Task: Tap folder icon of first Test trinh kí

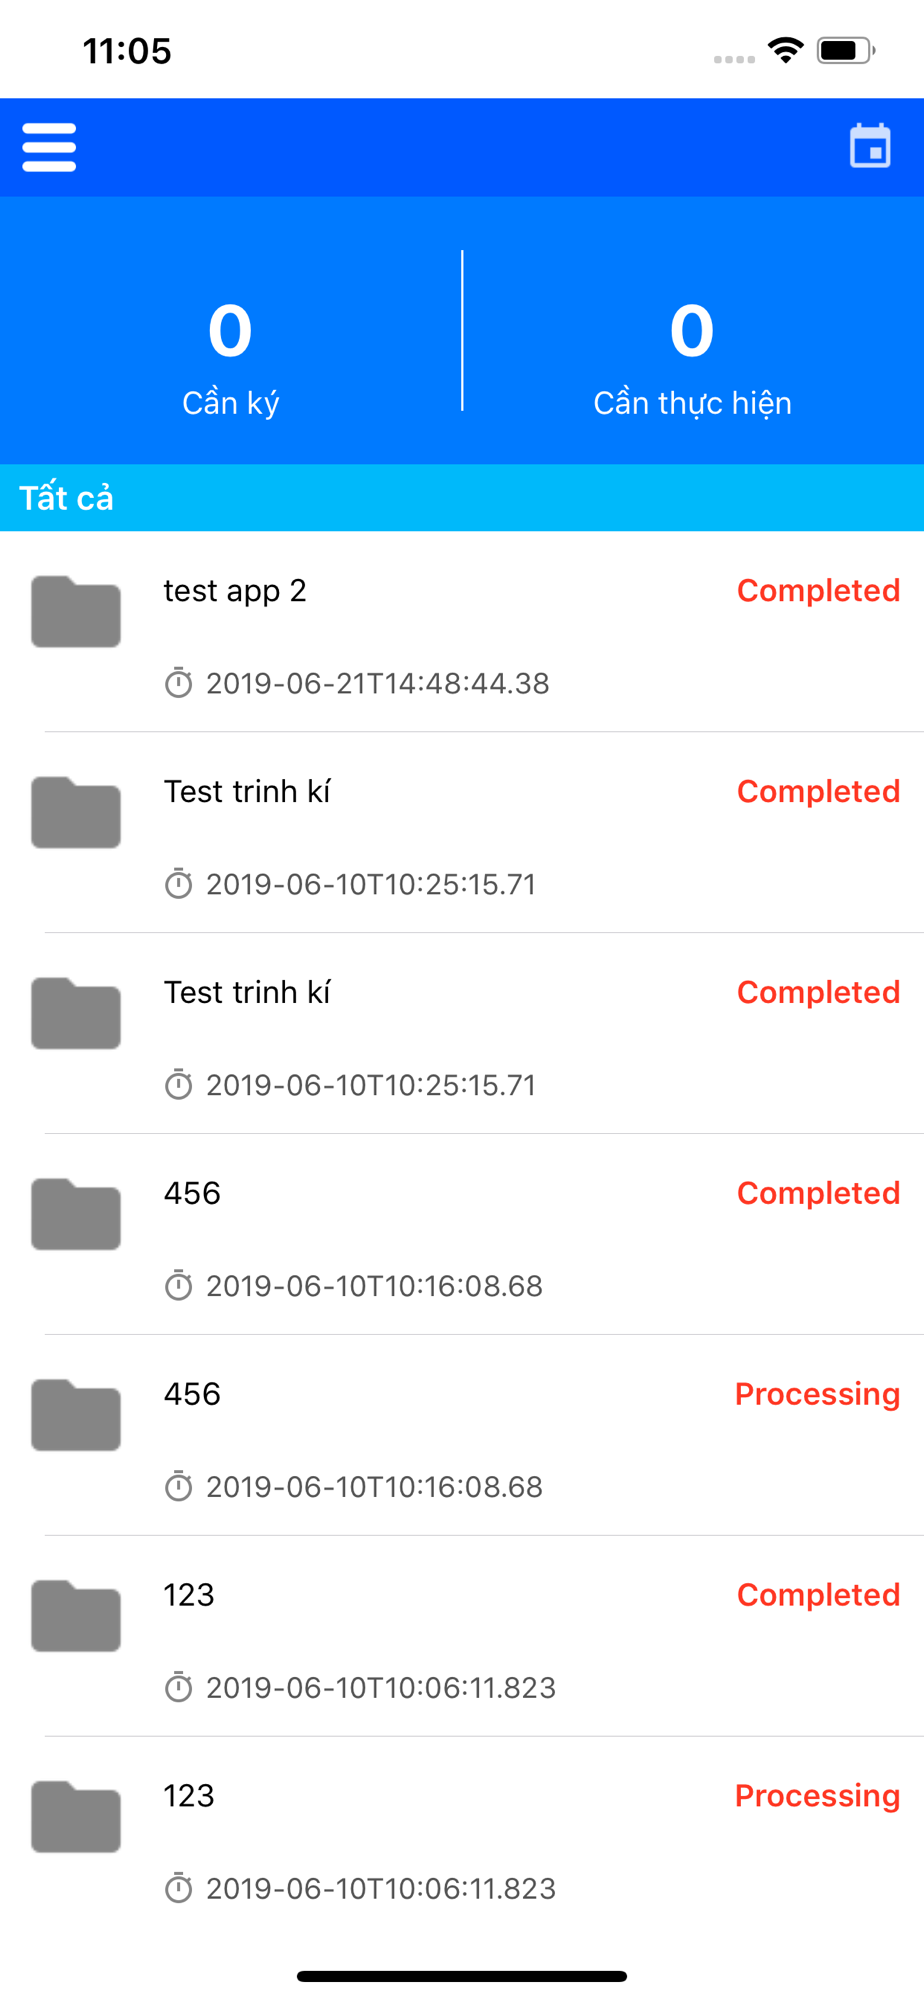Action: tap(76, 812)
